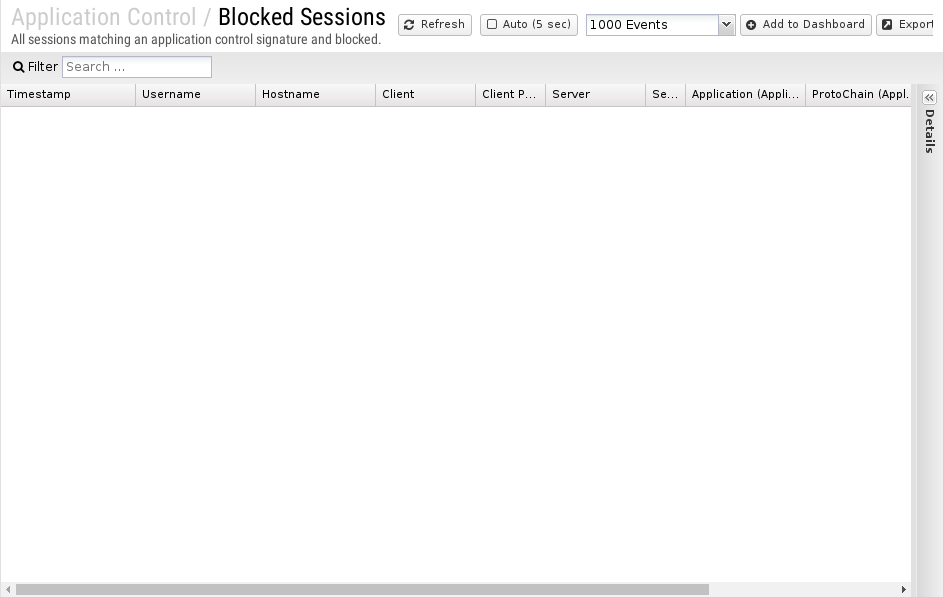Click the Refresh button
Image resolution: width=944 pixels, height=598 pixels.
point(435,25)
